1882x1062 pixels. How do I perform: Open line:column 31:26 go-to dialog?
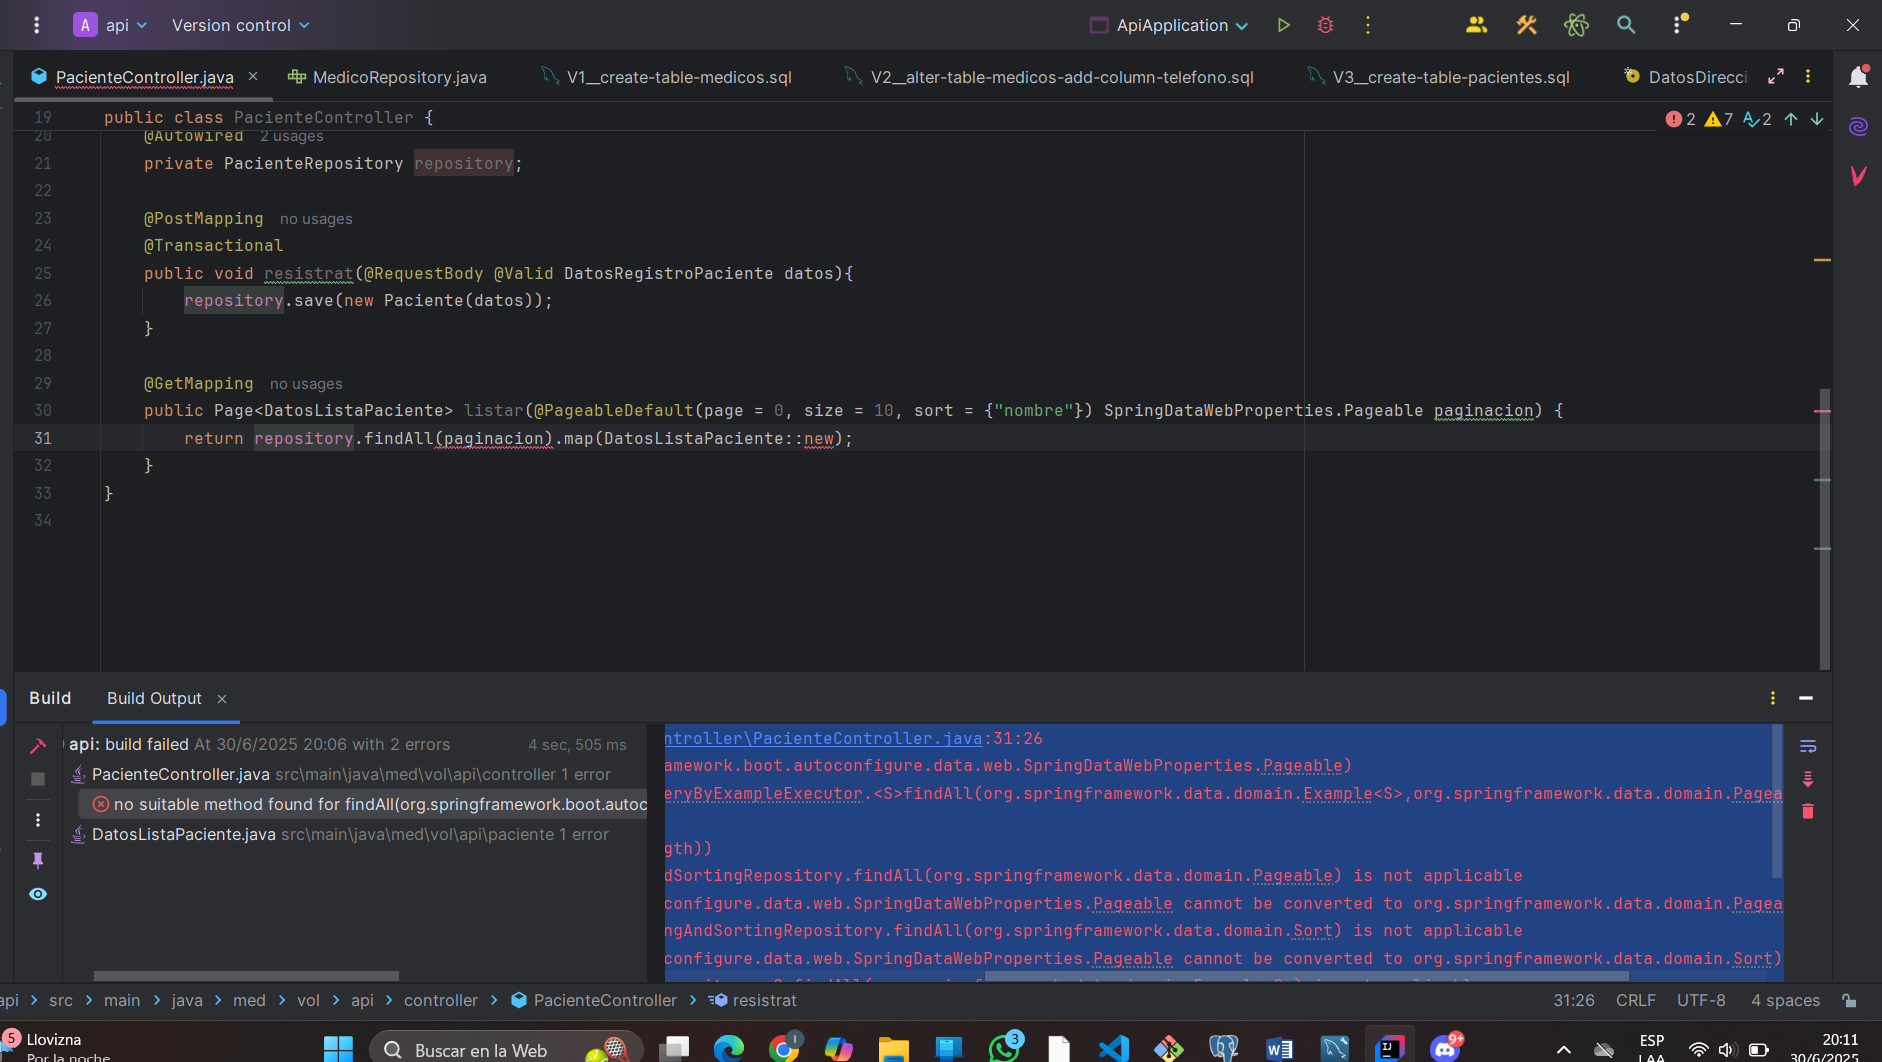coord(1574,1000)
